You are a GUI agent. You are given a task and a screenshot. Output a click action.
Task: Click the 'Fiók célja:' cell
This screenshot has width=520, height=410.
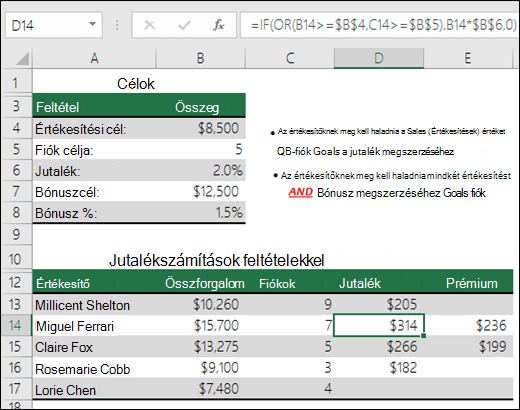(x=94, y=150)
